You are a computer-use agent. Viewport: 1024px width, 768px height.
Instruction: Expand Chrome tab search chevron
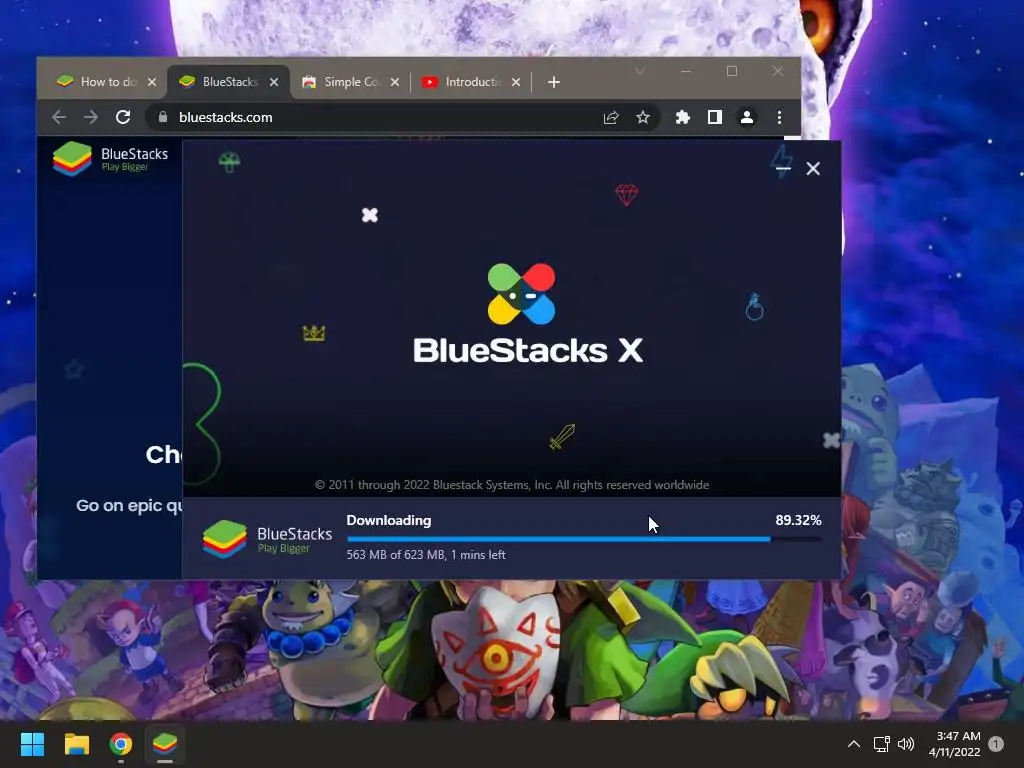click(640, 71)
